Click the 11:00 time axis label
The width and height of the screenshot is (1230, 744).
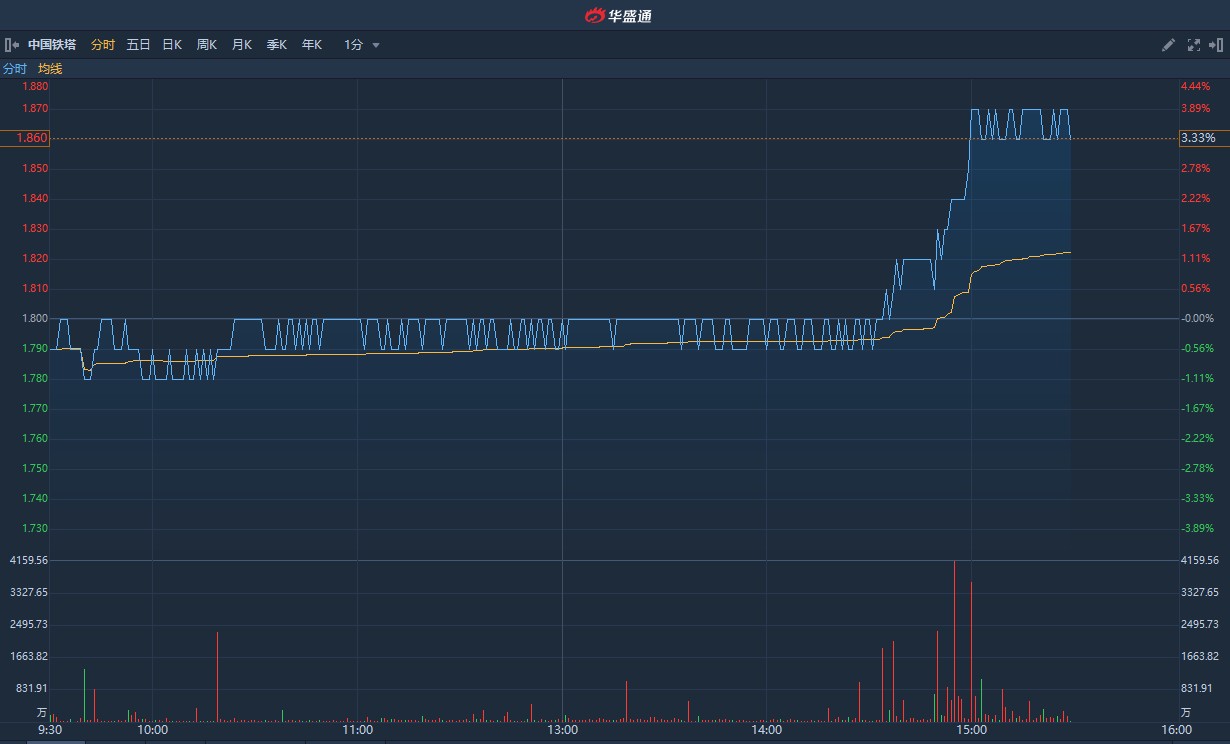357,730
